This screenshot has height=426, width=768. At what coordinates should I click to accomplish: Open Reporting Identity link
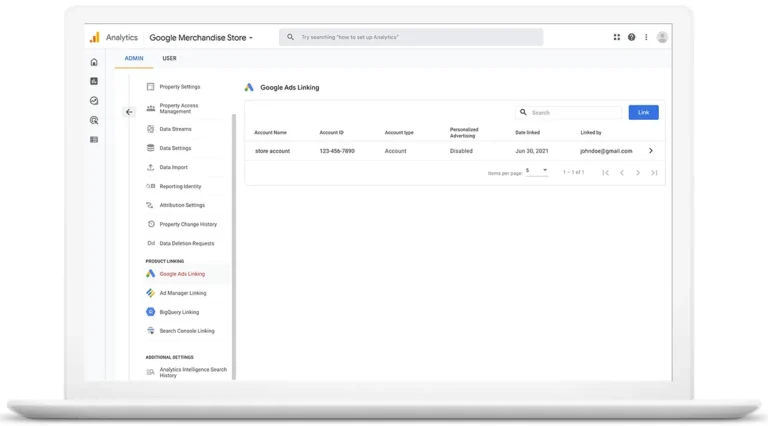coord(180,186)
